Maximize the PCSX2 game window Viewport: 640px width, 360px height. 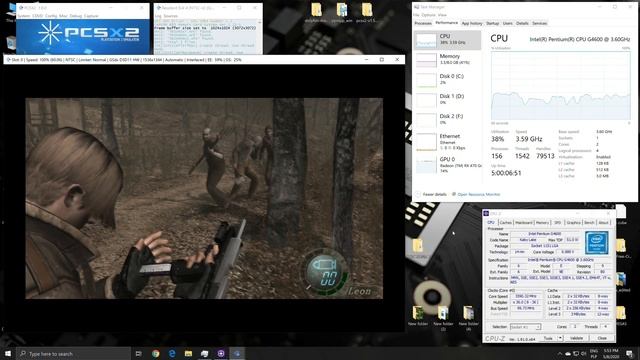pyautogui.click(x=382, y=60)
